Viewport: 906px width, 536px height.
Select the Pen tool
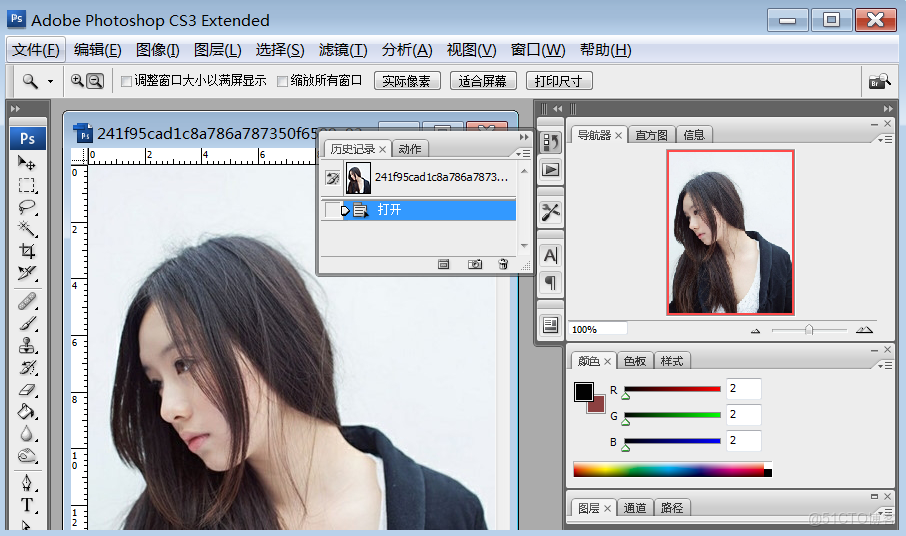pos(27,482)
